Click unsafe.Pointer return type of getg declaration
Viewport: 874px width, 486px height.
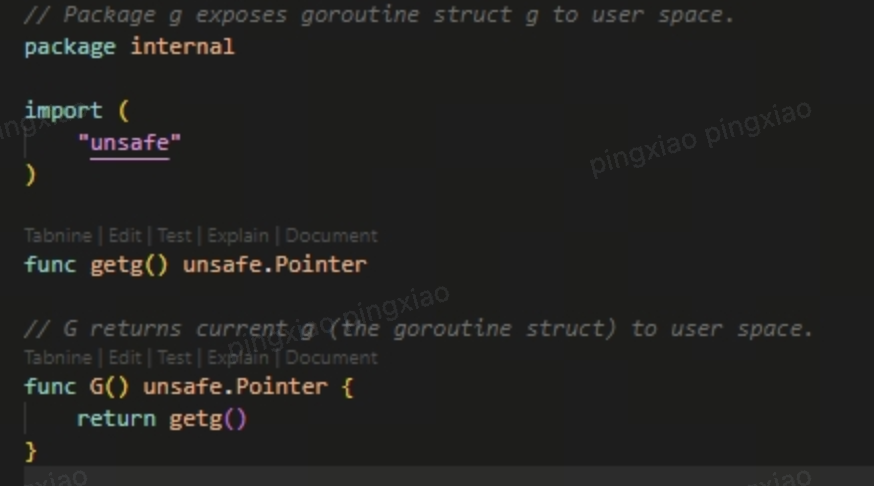click(x=275, y=264)
